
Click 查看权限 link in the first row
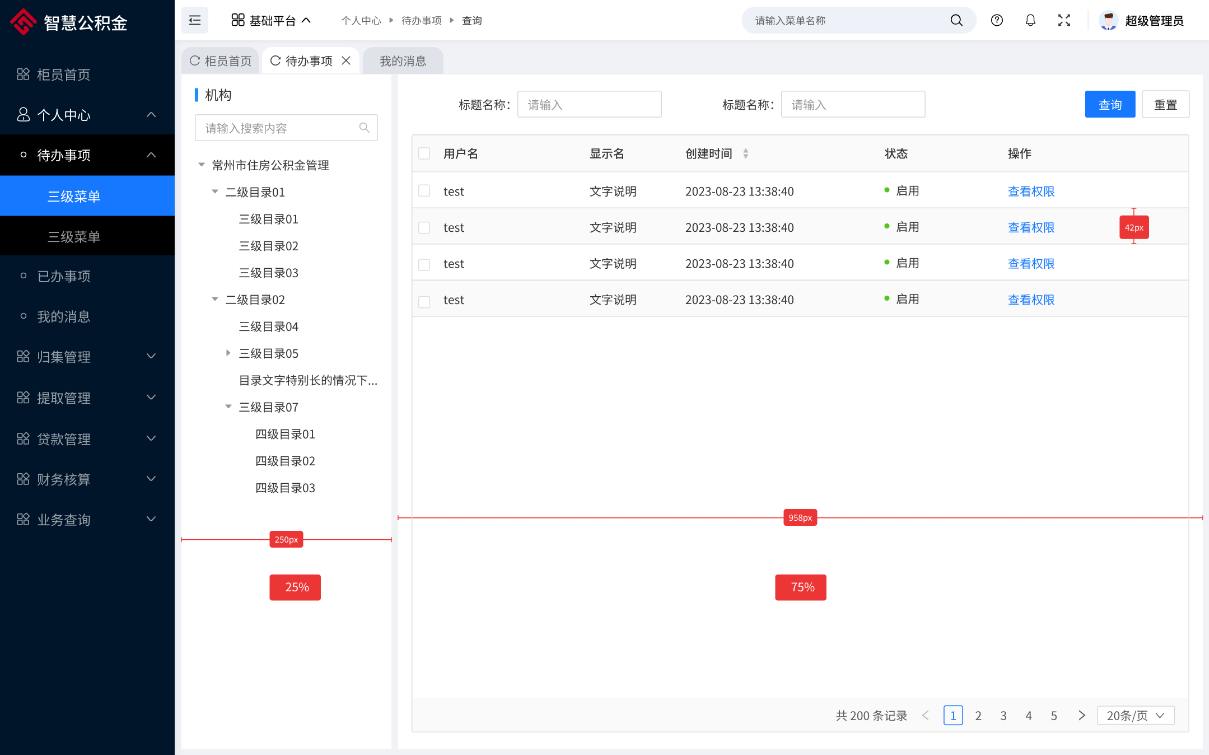[x=1031, y=192]
